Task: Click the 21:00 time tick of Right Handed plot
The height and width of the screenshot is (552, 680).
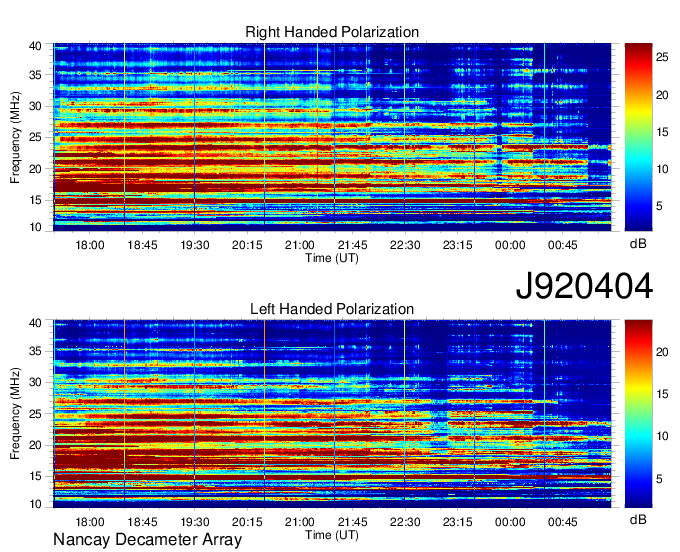Action: (300, 245)
